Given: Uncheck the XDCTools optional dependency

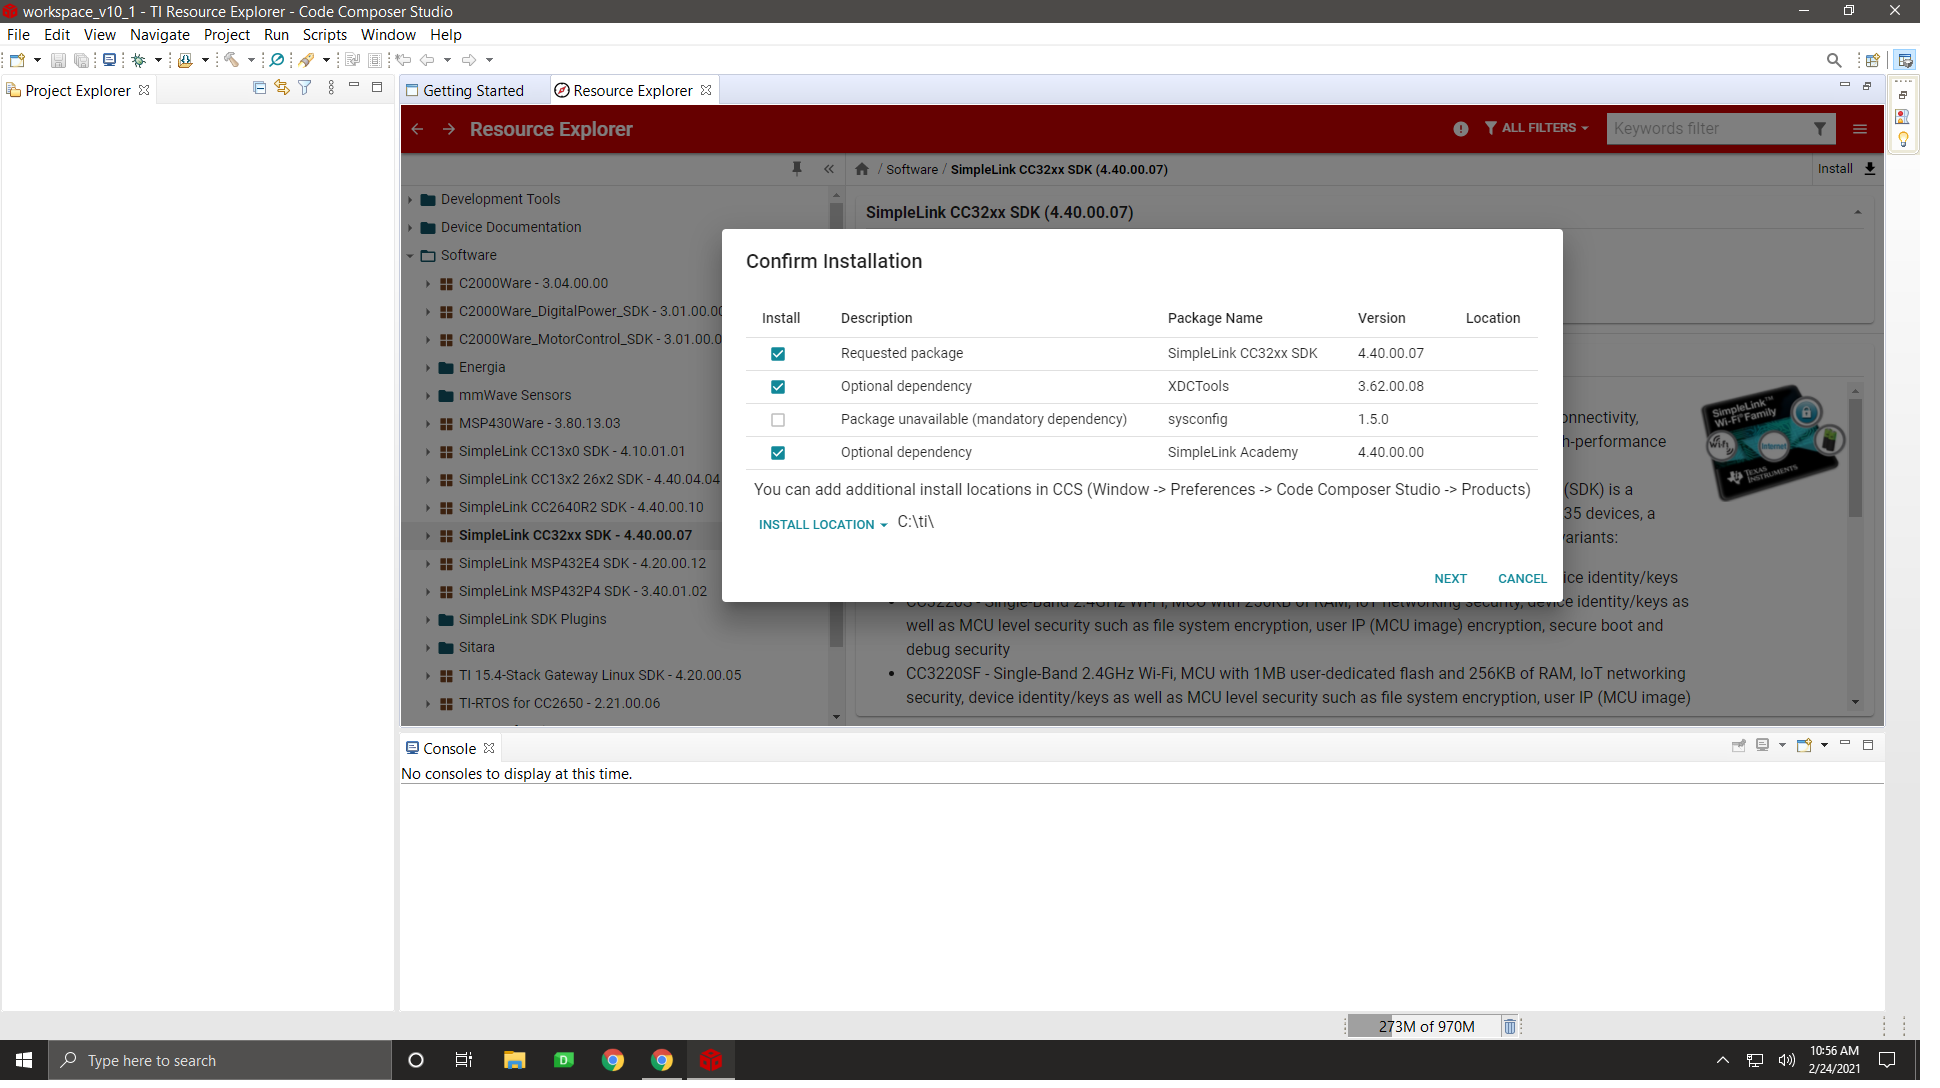Looking at the screenshot, I should (x=778, y=387).
